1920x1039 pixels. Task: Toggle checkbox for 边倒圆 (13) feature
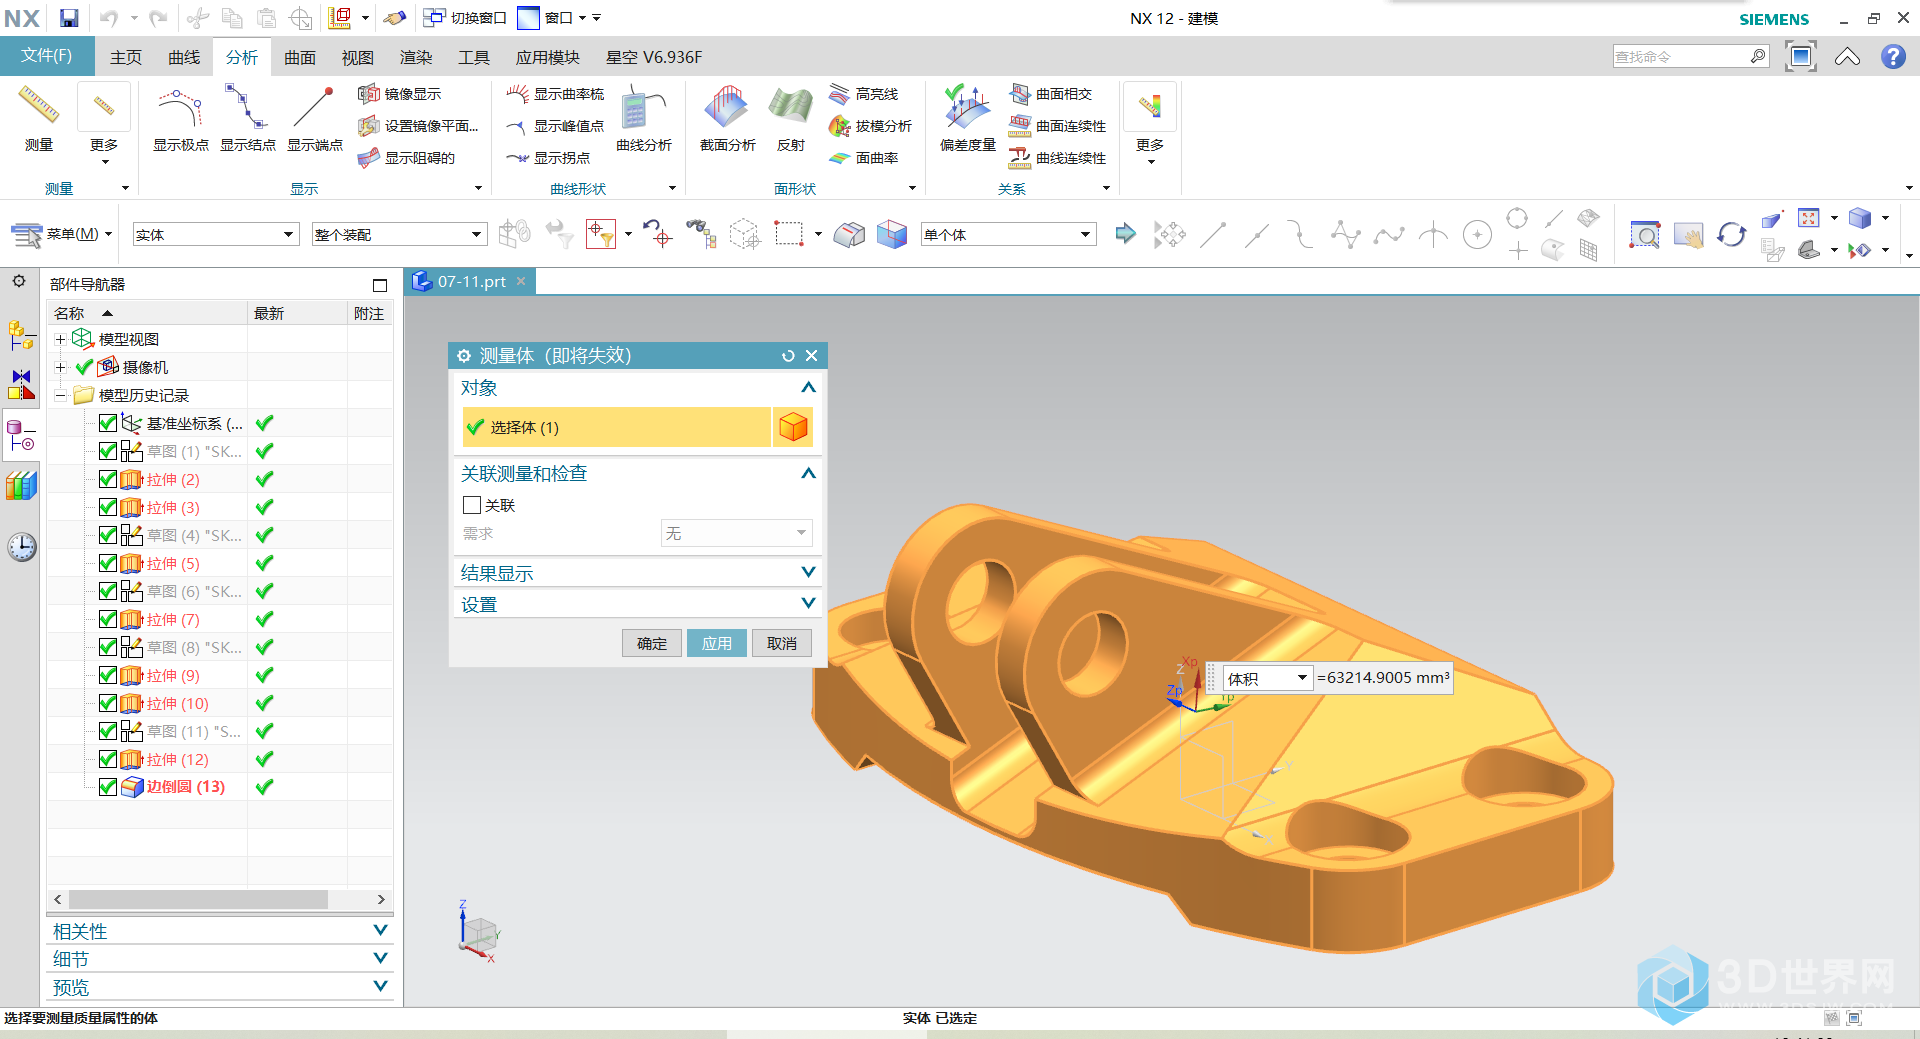(x=108, y=787)
